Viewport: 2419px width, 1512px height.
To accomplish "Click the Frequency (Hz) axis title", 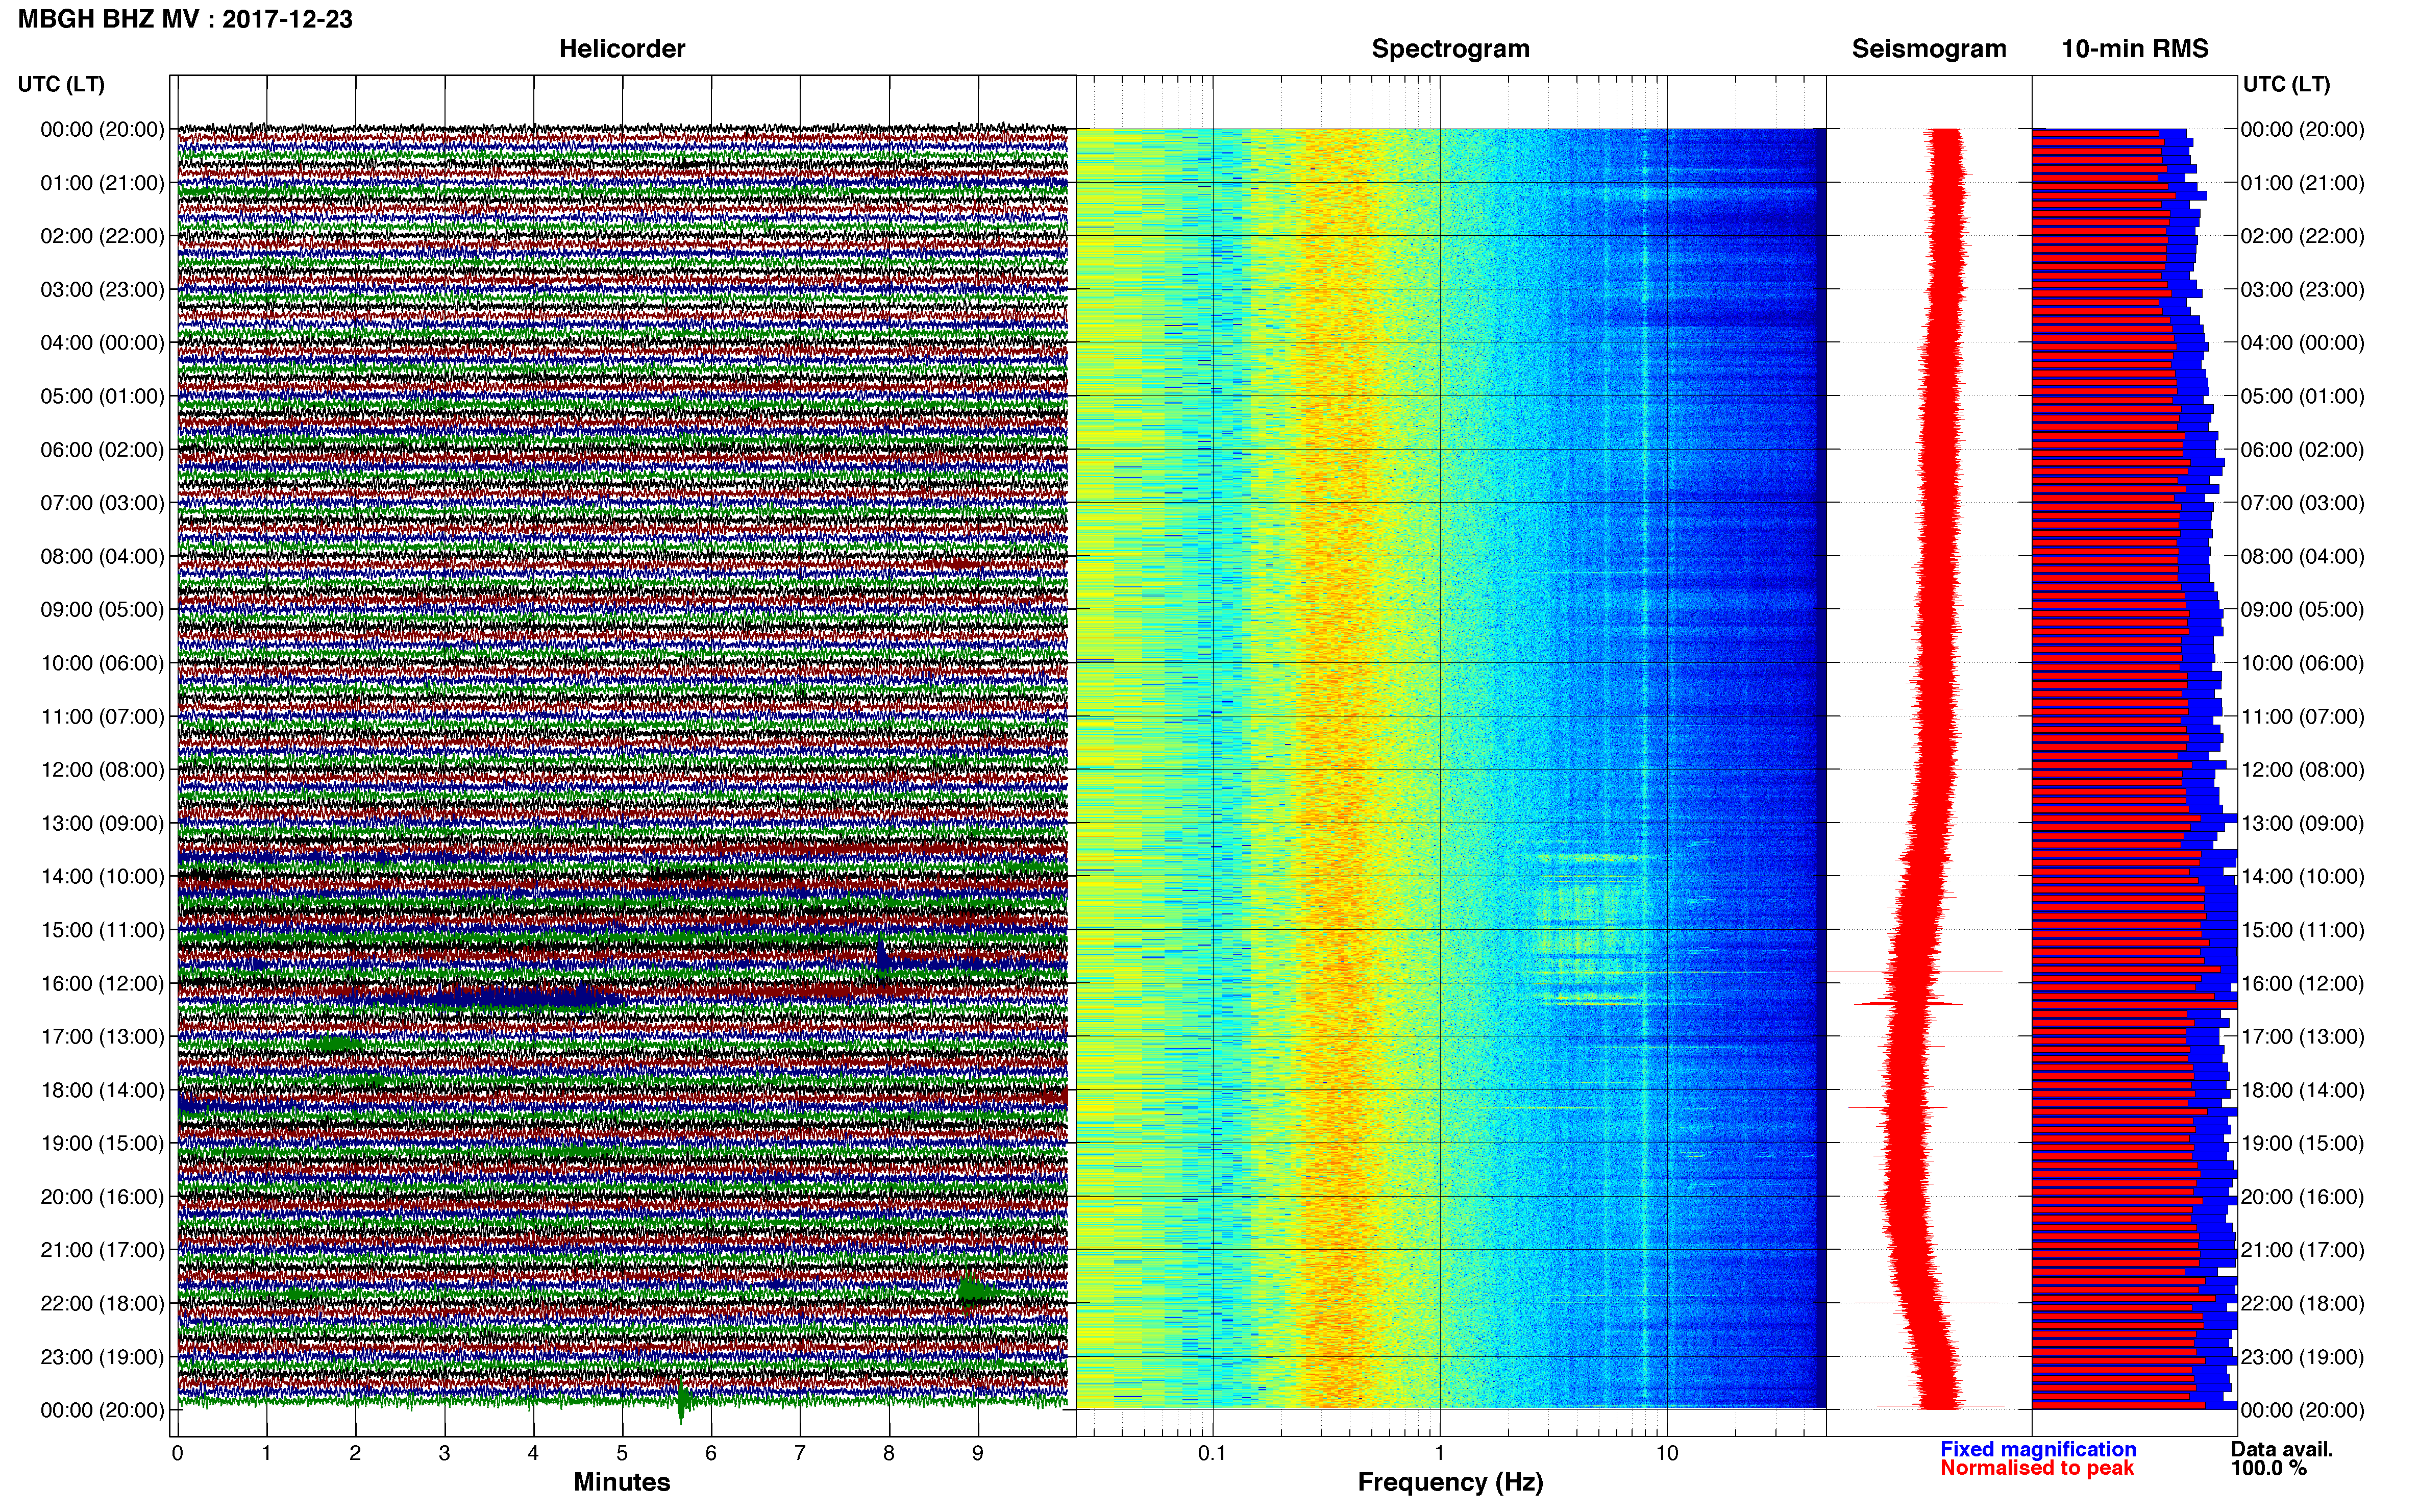I will pos(1450,1482).
